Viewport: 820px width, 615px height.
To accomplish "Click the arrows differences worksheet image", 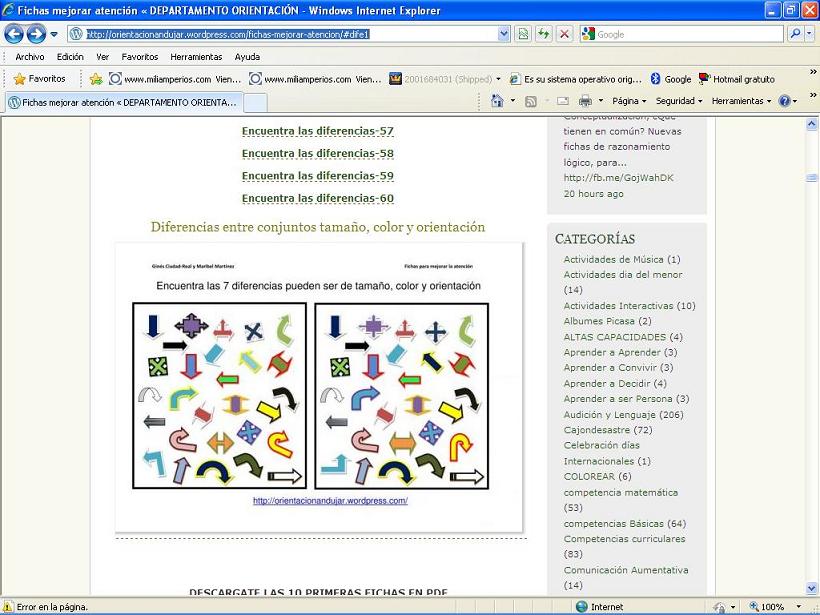I will click(x=318, y=387).
